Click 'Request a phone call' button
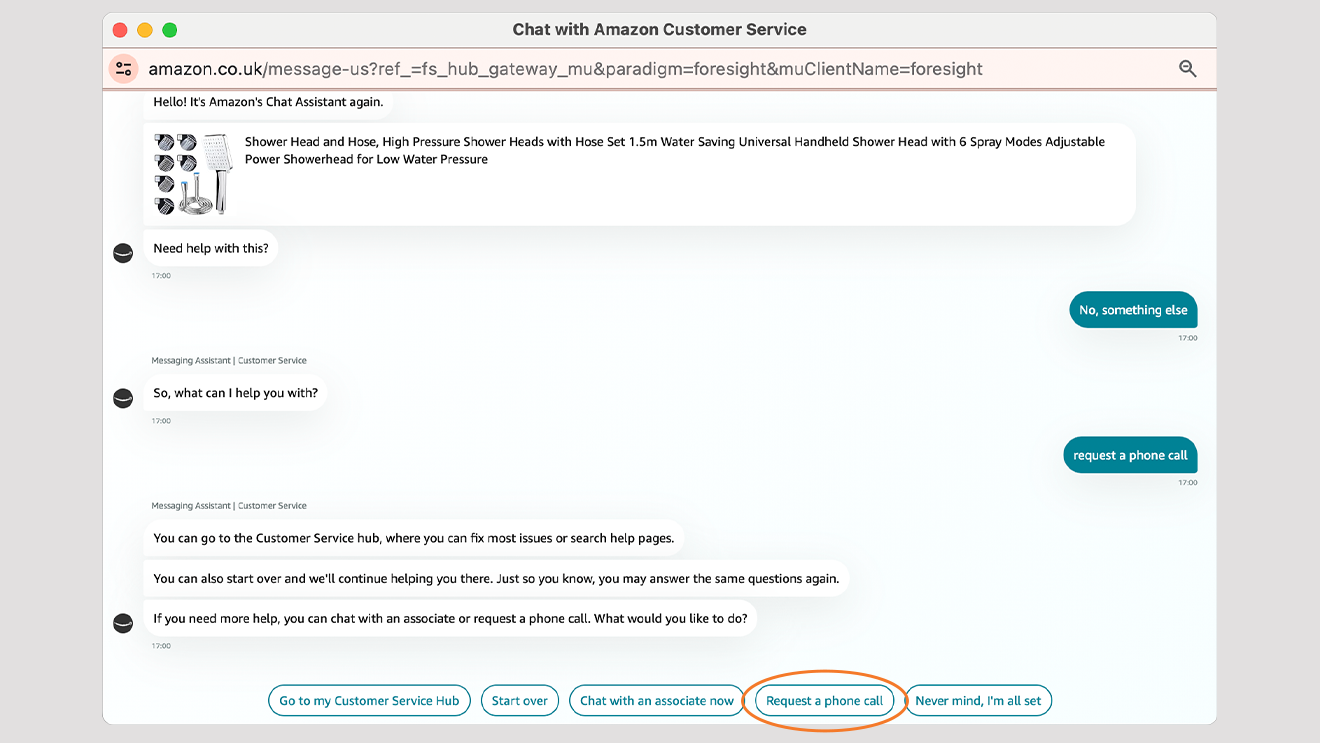 [x=824, y=701]
